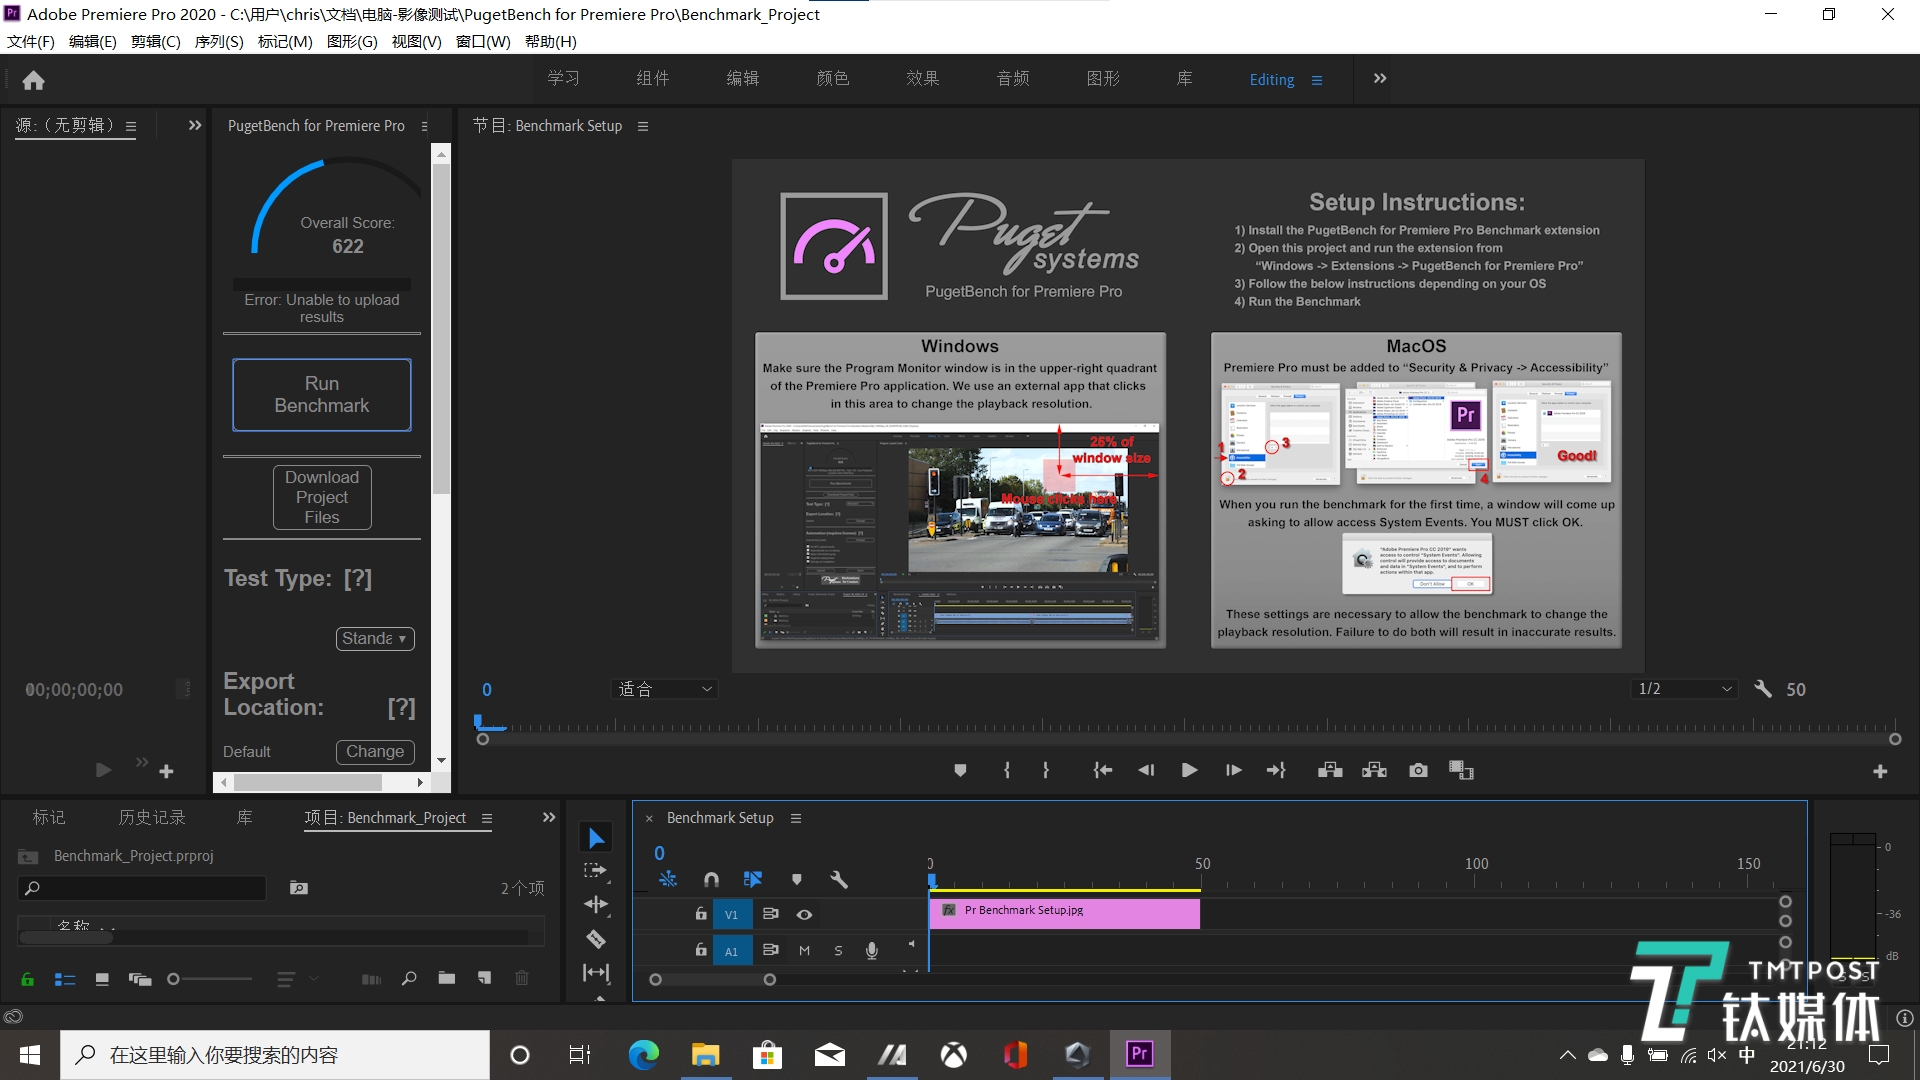Open program monitor wrench settings
This screenshot has width=1920, height=1080.
tap(1763, 689)
